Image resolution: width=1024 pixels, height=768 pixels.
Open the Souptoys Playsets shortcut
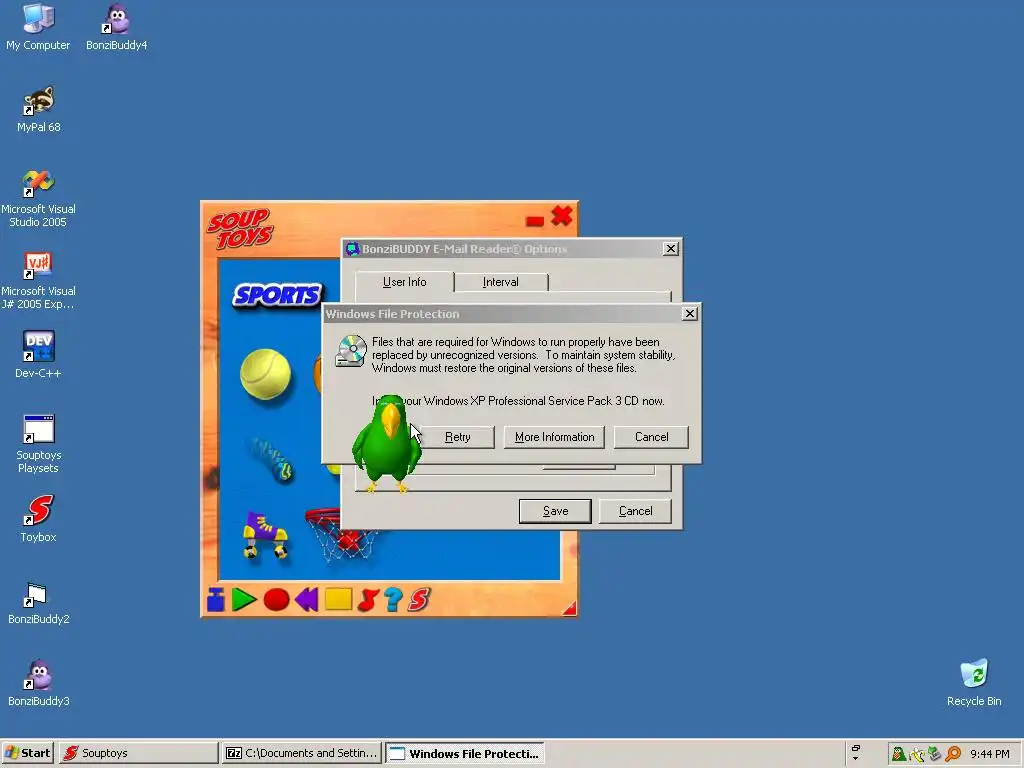pyautogui.click(x=38, y=443)
